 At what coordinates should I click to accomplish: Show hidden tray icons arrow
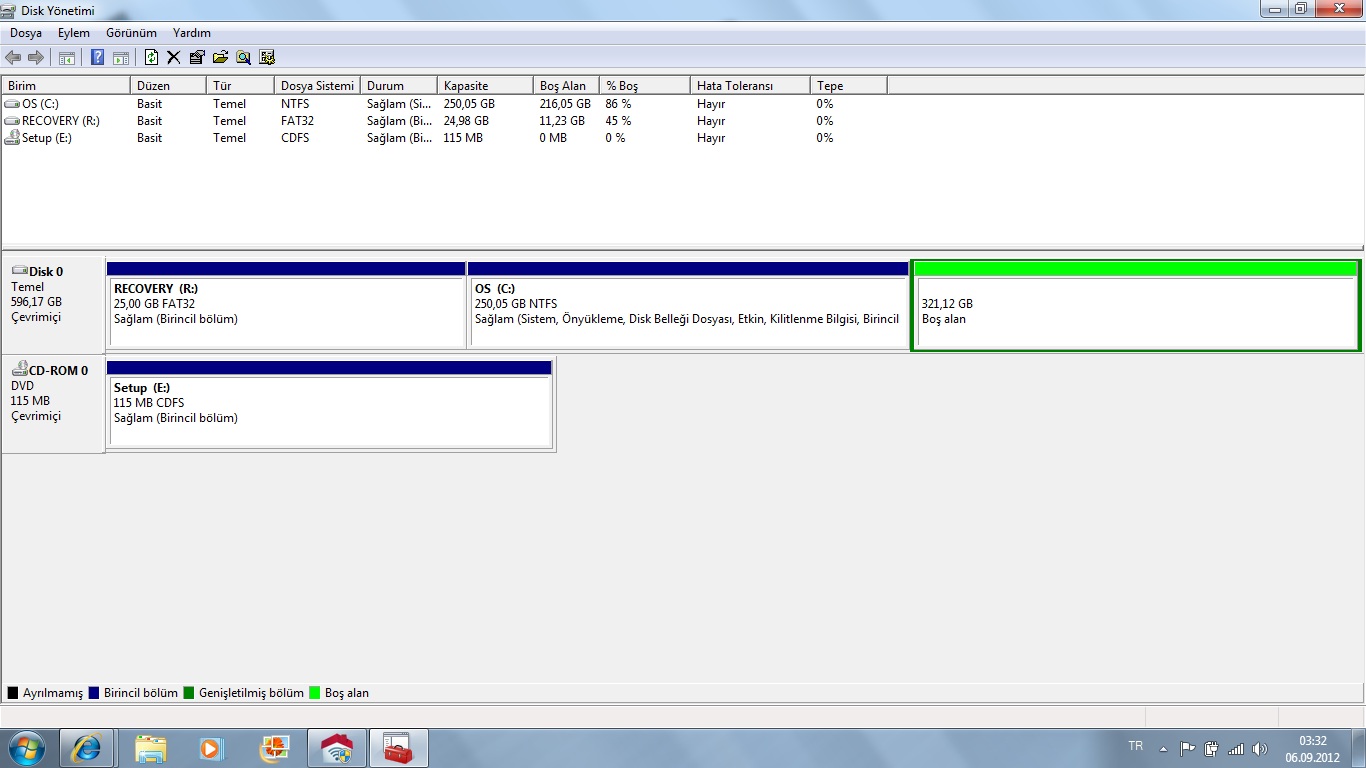1163,748
